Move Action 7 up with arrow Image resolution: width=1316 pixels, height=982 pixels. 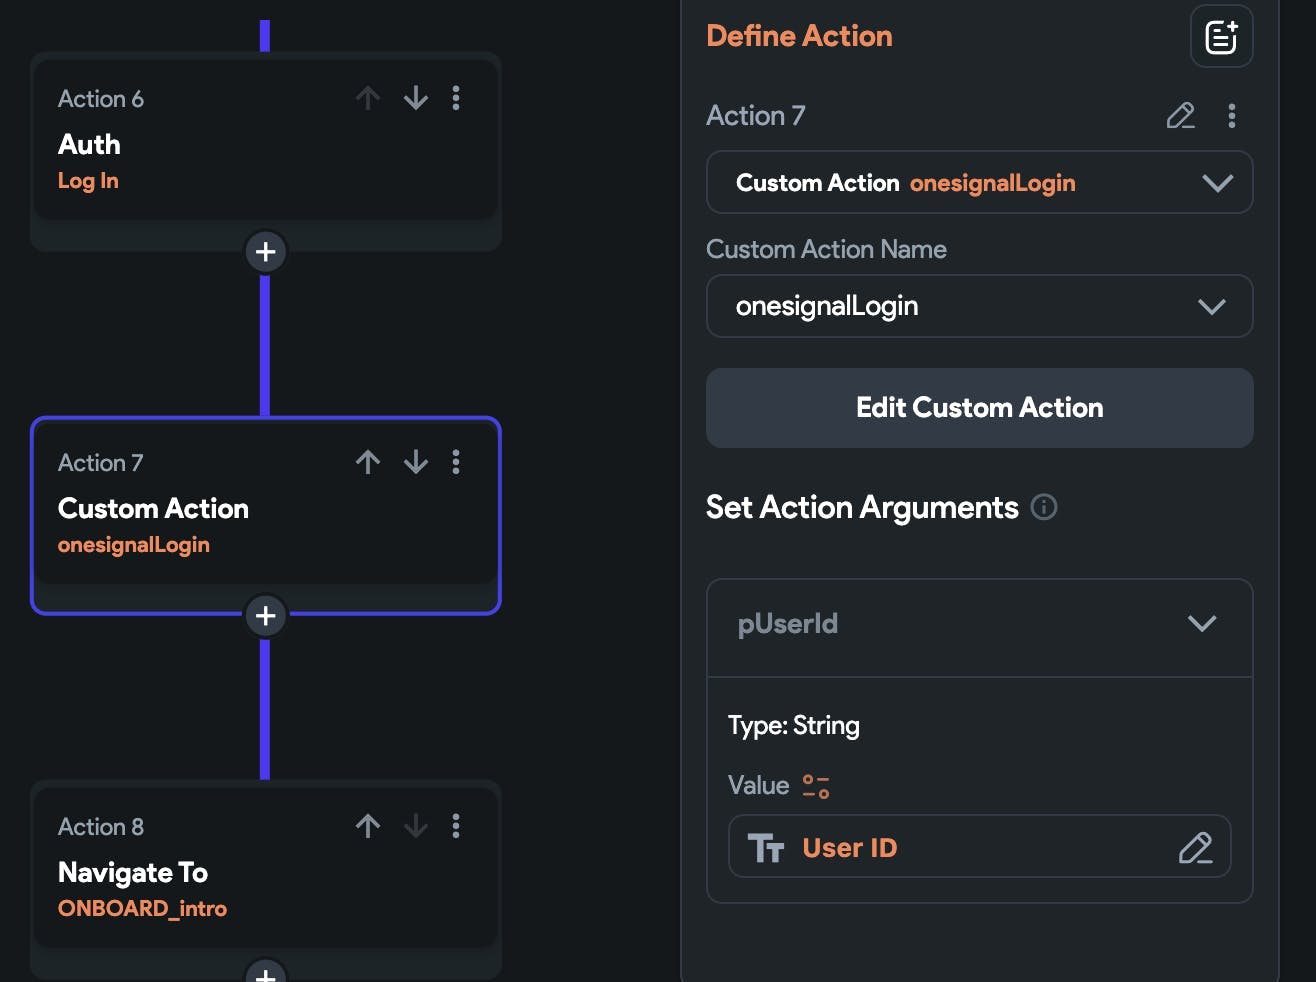click(x=368, y=462)
